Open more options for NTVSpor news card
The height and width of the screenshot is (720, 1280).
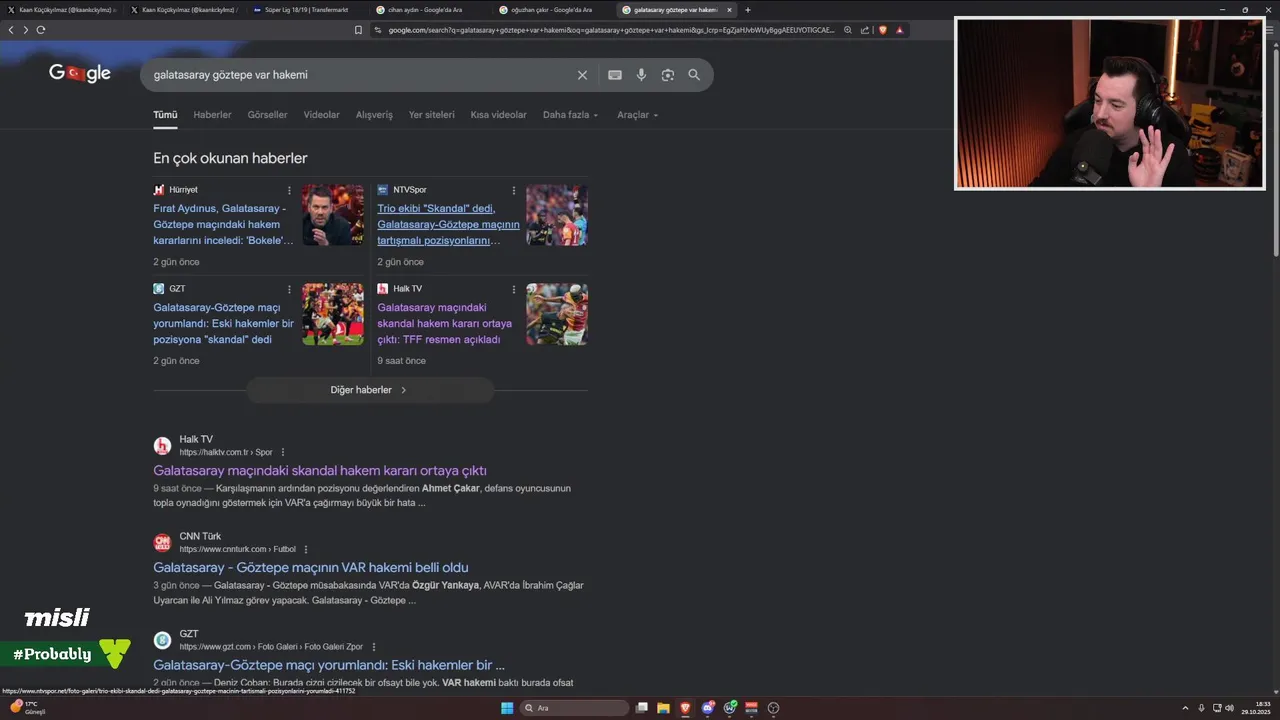(514, 190)
